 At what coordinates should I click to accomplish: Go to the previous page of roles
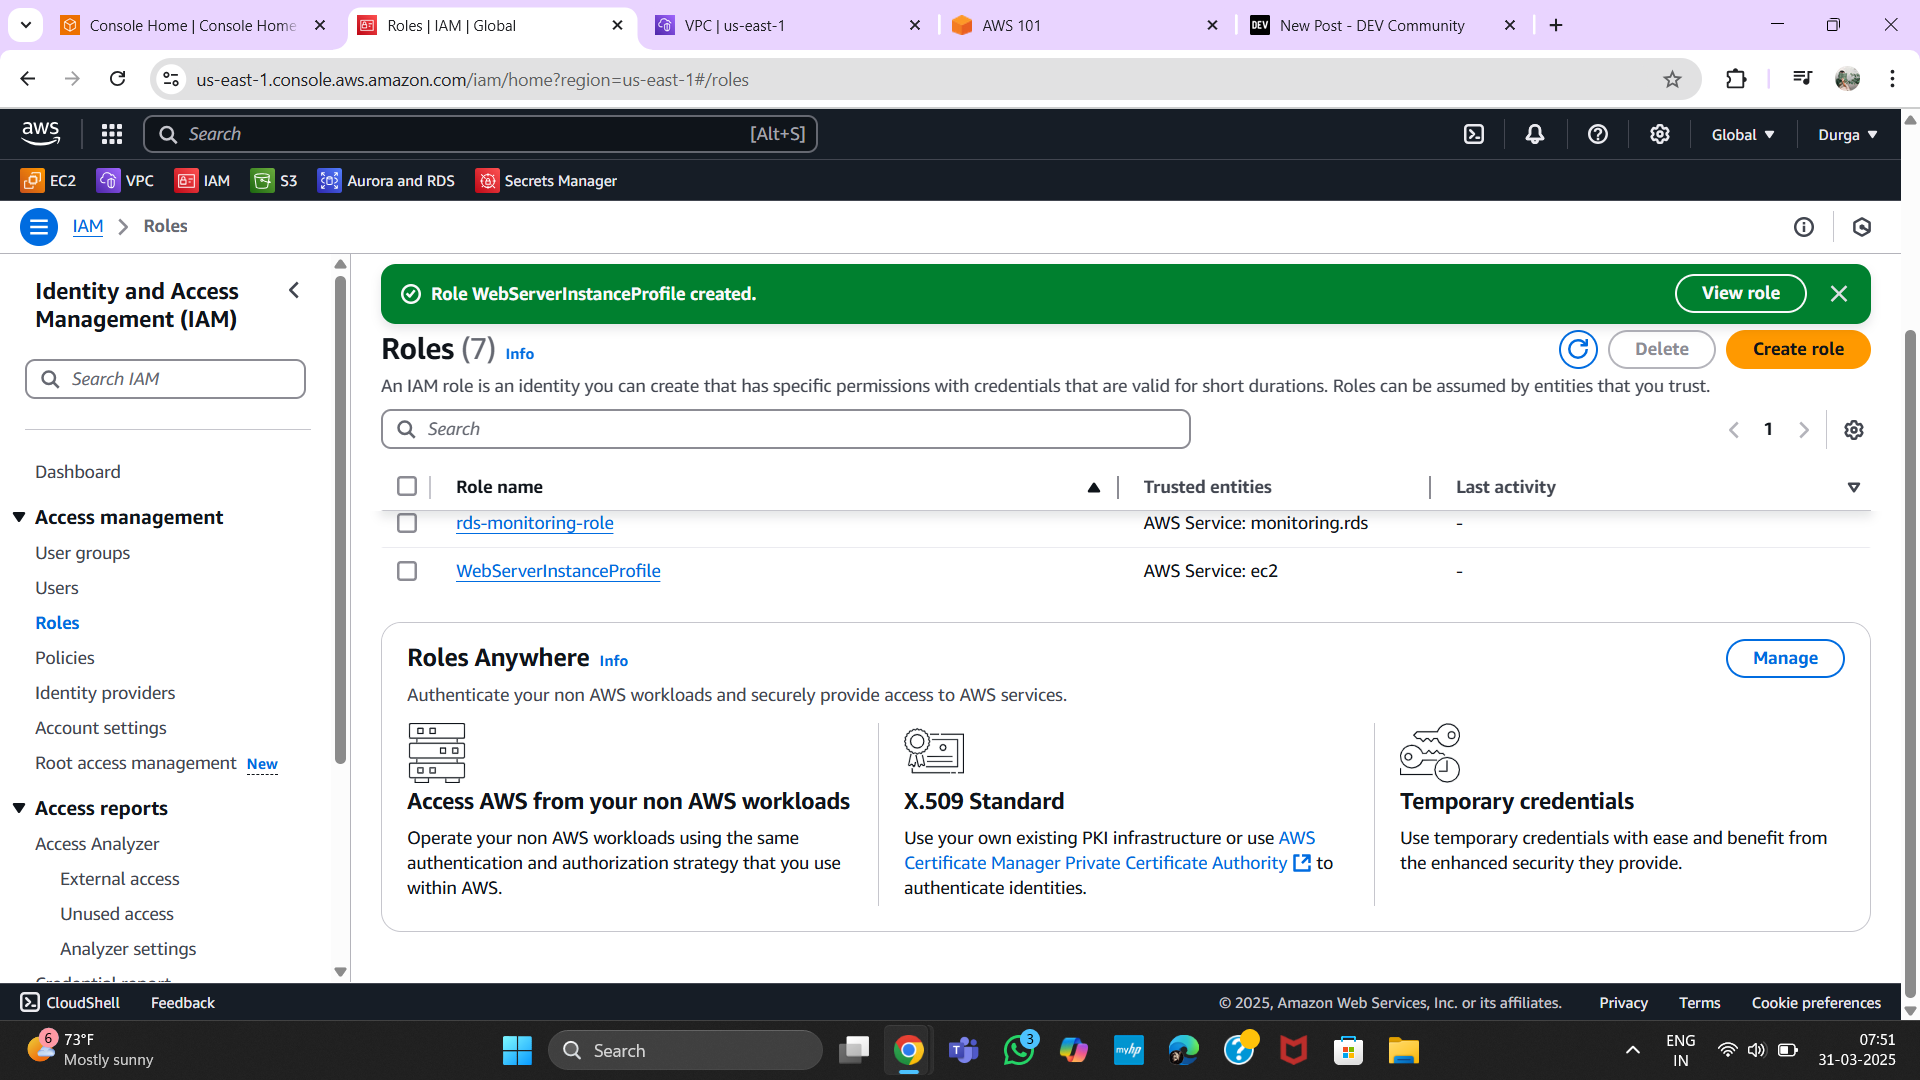pyautogui.click(x=1734, y=430)
